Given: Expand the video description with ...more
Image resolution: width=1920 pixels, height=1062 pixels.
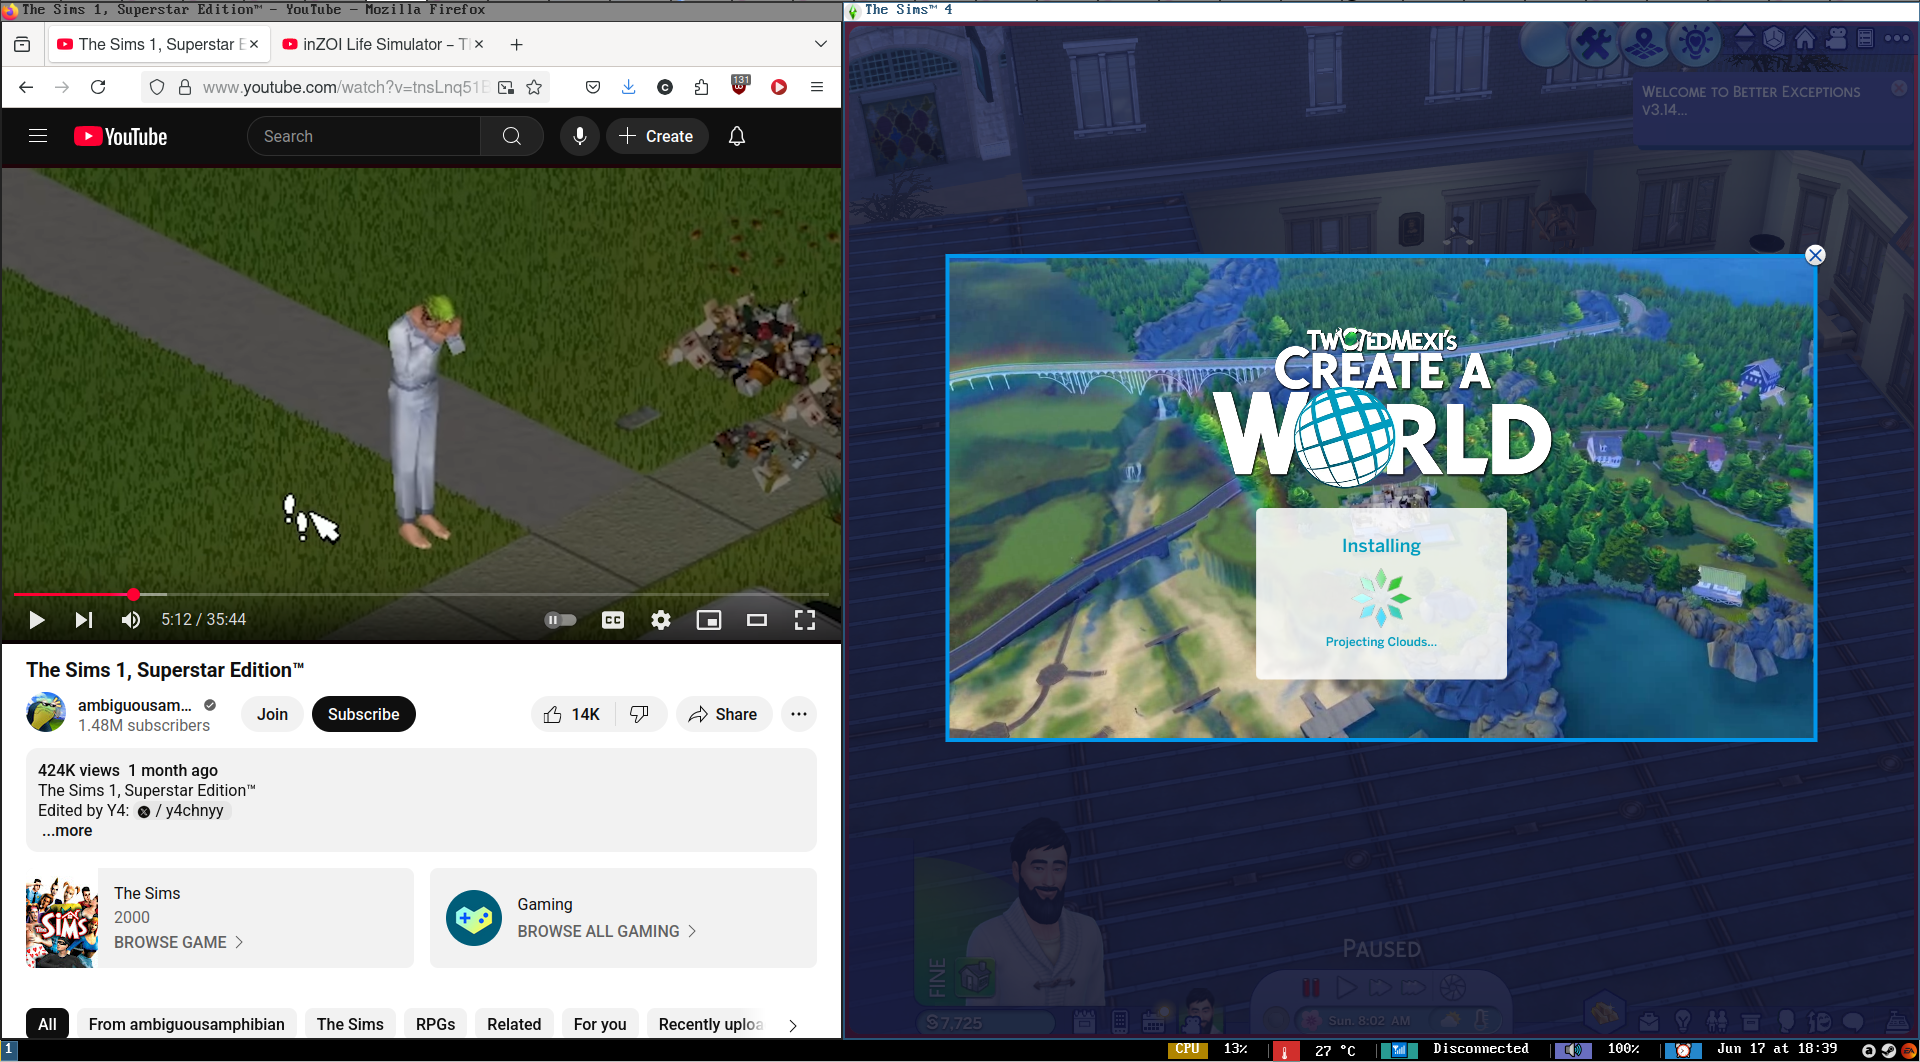Looking at the screenshot, I should tap(67, 831).
